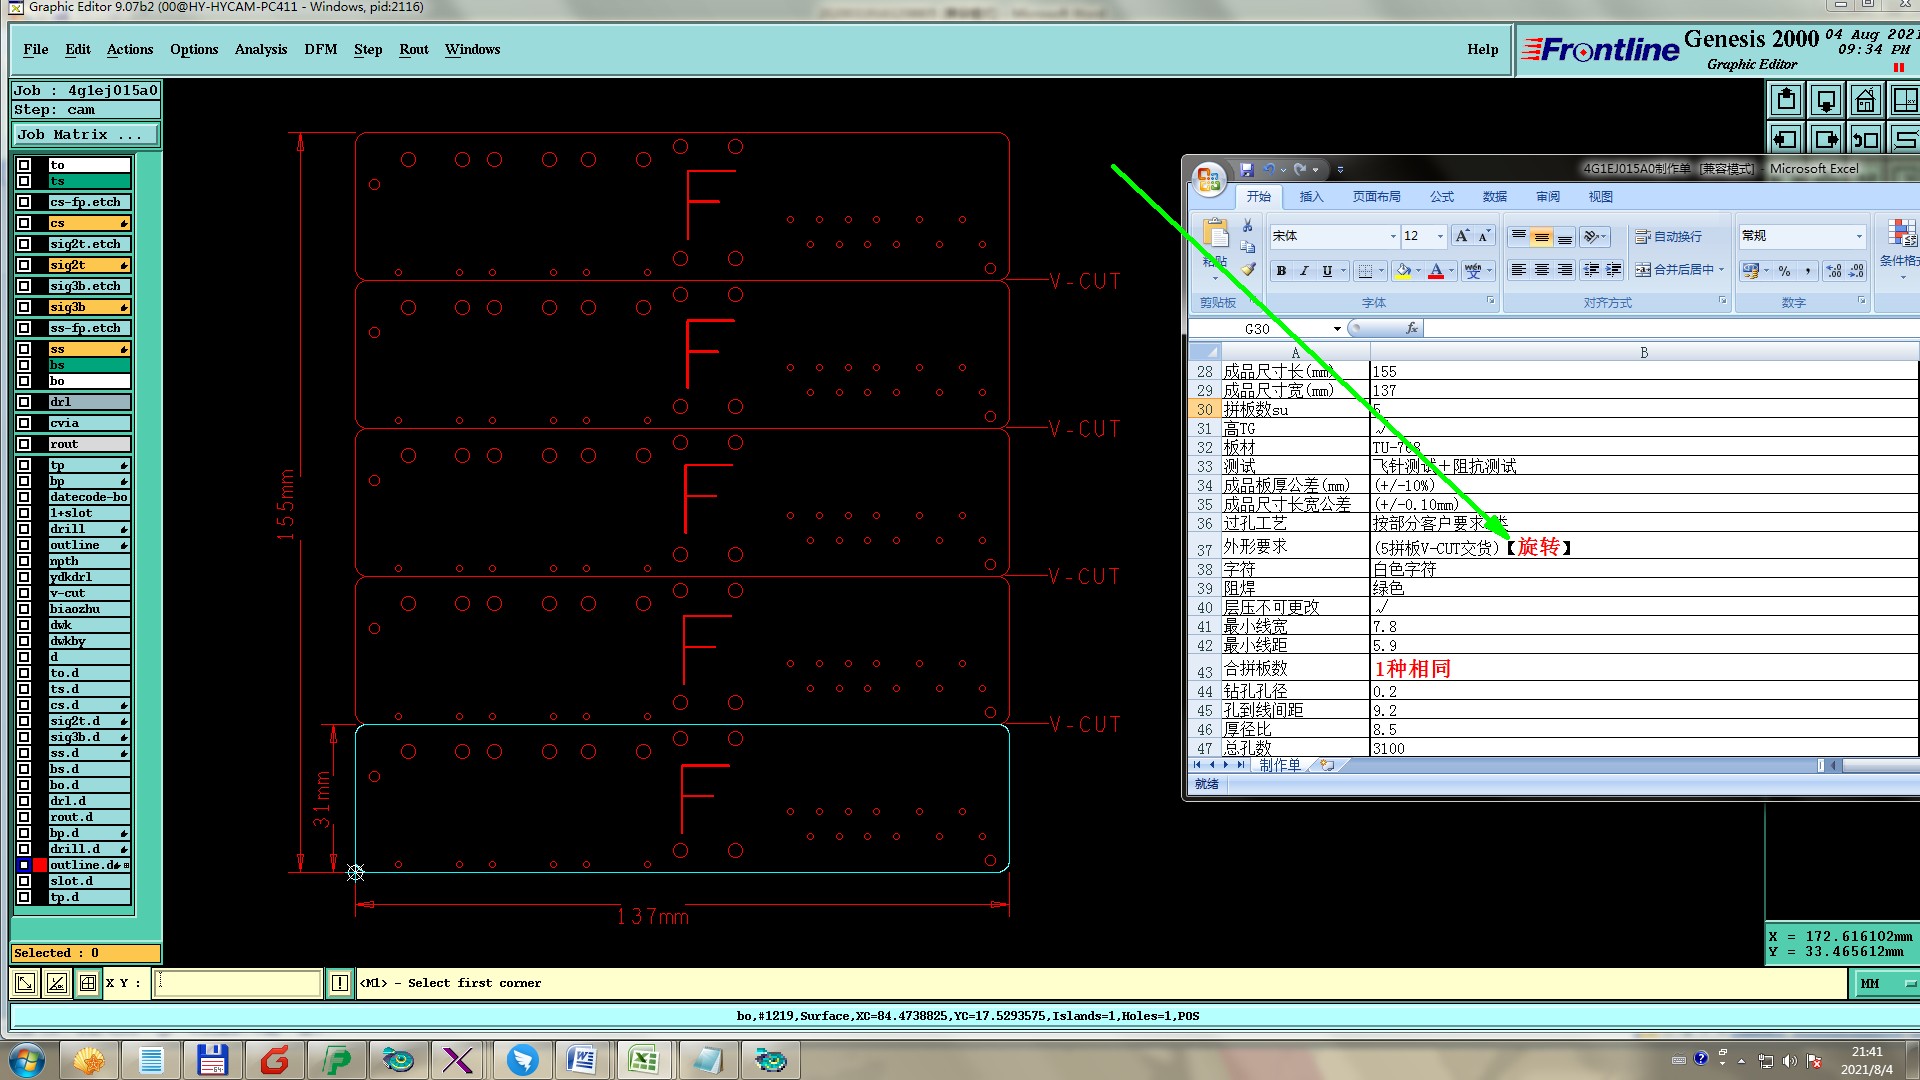Click the comma style icon in Excel
Screen dimensions: 1920x1080
coord(1808,271)
